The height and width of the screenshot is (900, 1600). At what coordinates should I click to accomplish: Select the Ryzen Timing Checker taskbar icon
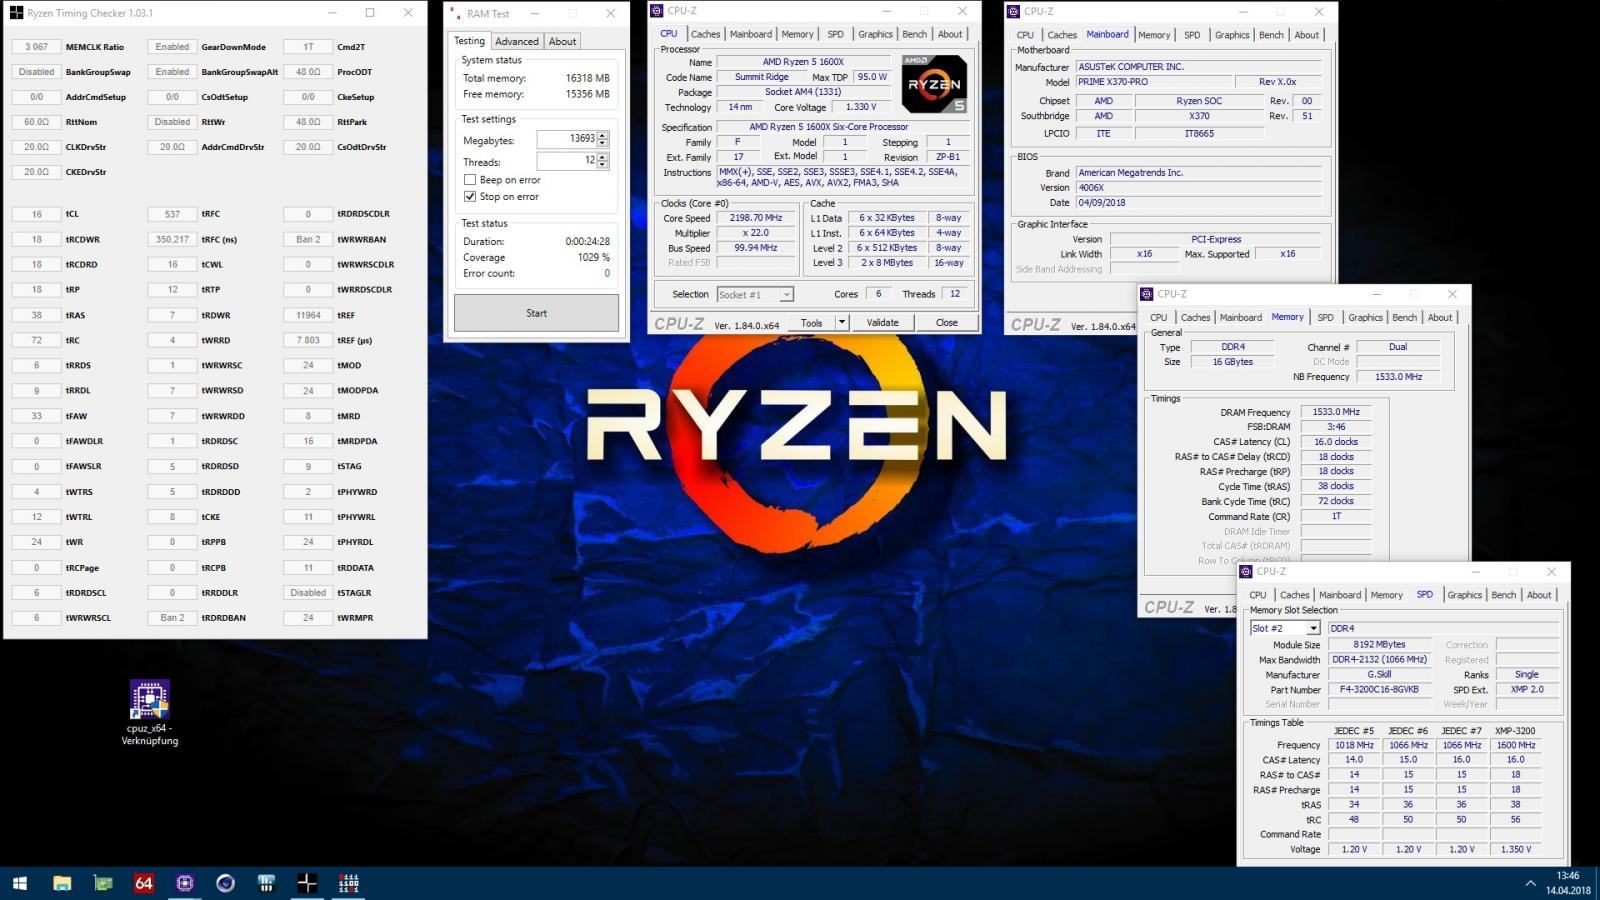307,883
